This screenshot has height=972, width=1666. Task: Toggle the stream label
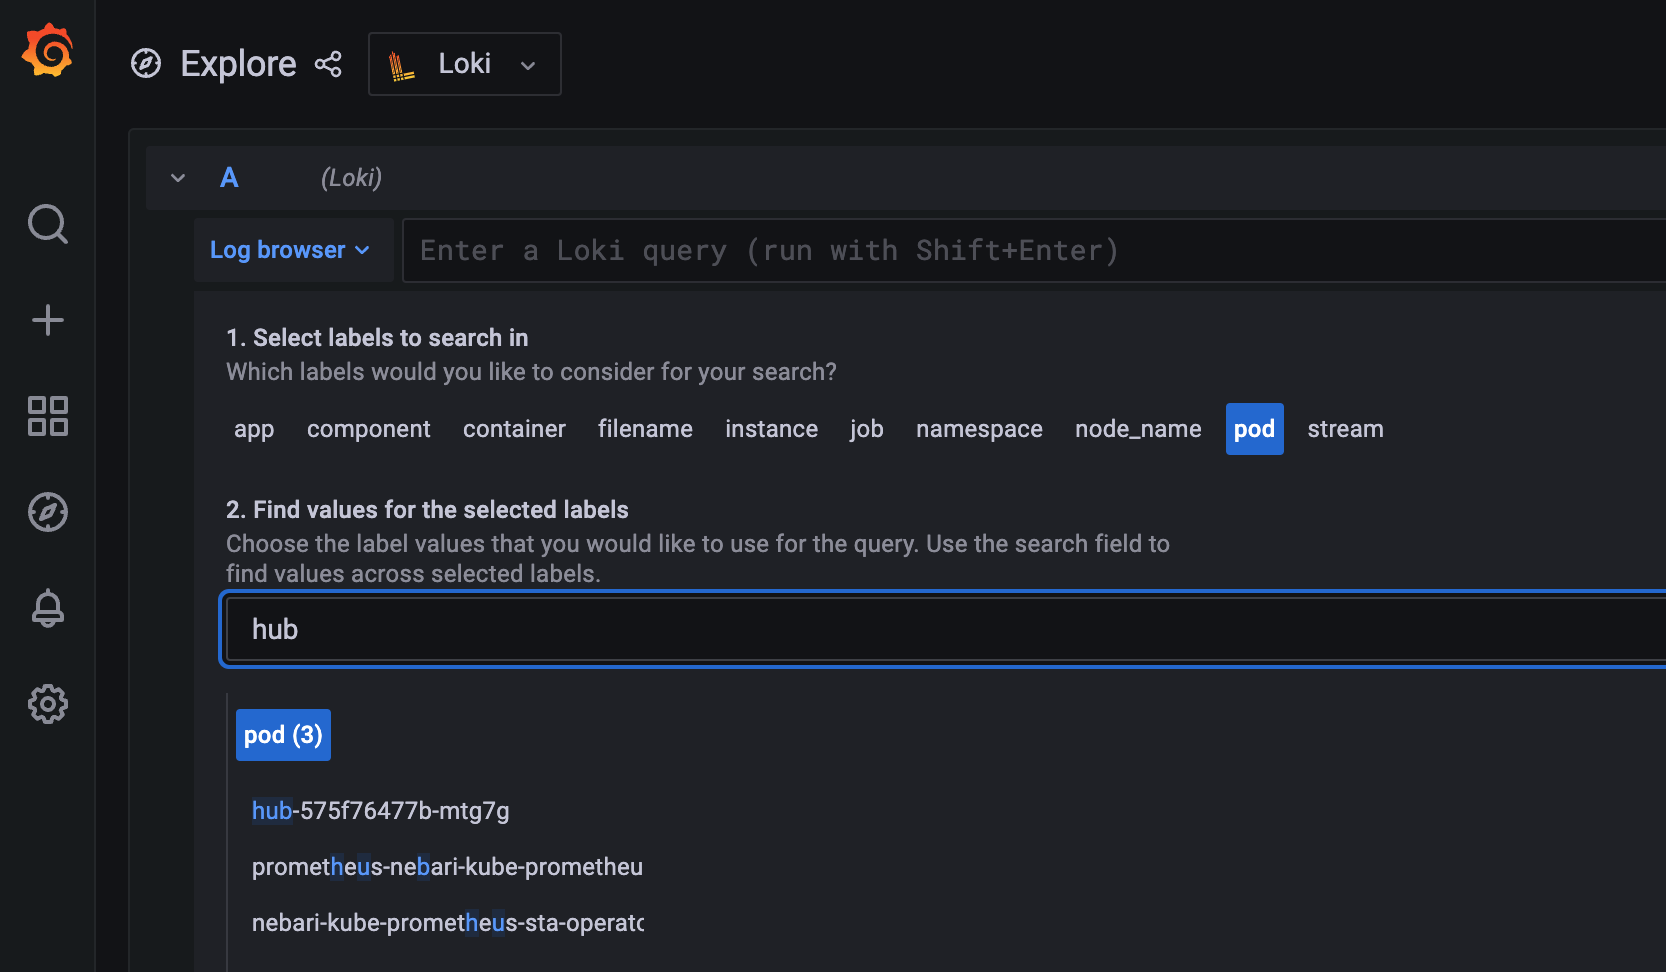click(1345, 429)
